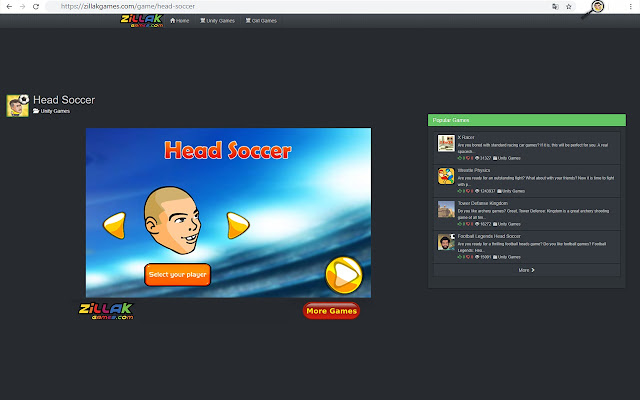640x400 pixels.
Task: Click the red More Games button
Action: (x=331, y=311)
